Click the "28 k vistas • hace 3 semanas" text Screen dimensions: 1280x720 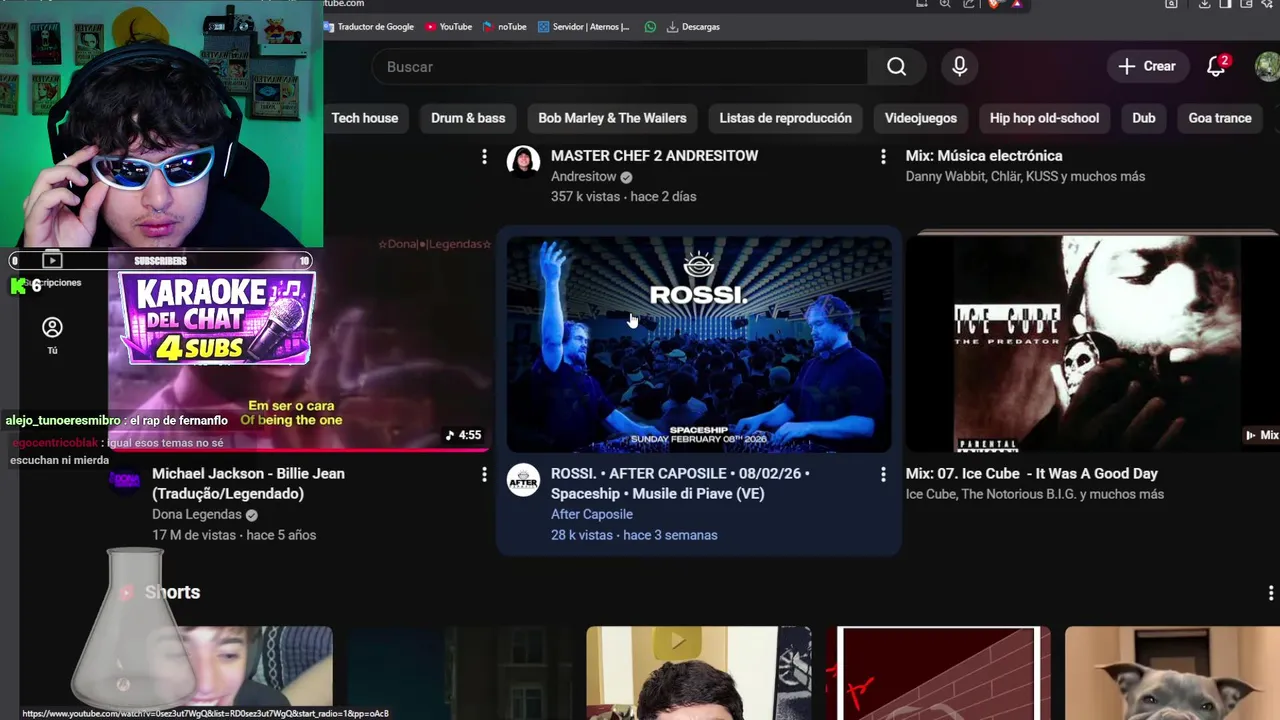(634, 535)
